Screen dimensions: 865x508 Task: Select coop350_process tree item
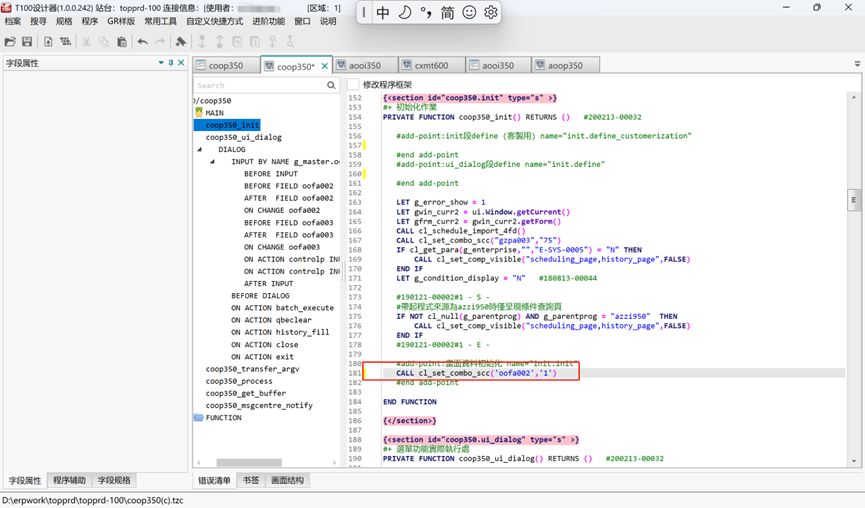(x=239, y=381)
